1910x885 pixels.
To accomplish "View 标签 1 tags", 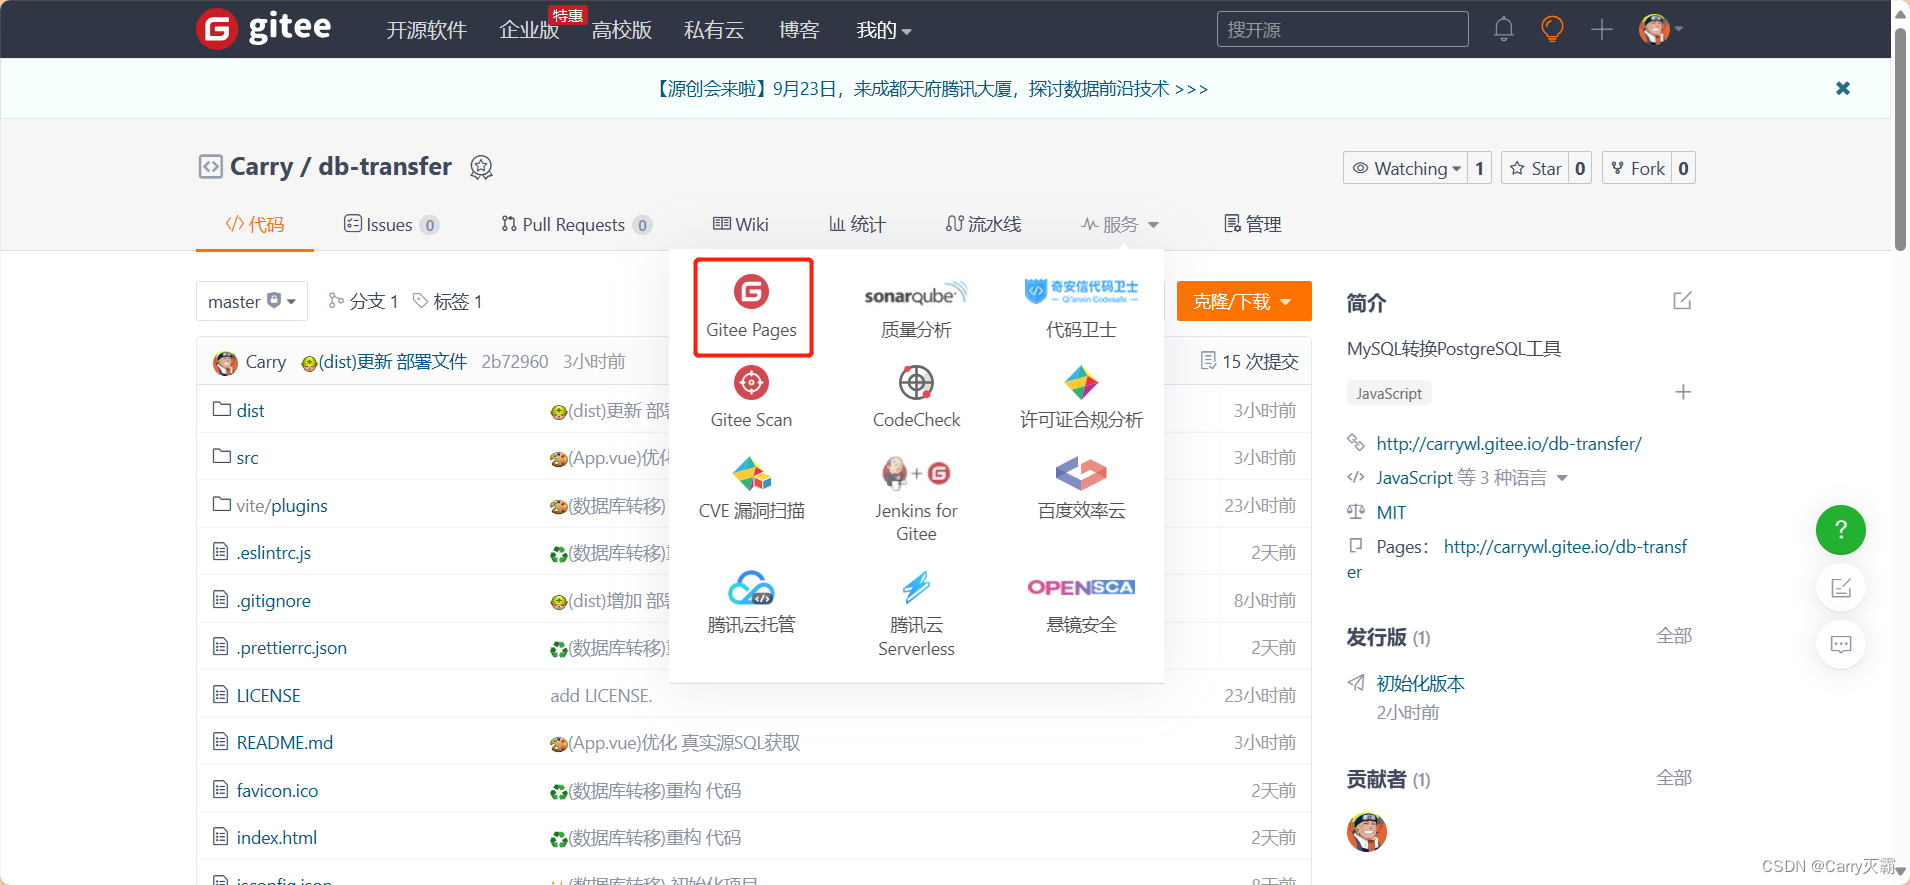I will 448,301.
